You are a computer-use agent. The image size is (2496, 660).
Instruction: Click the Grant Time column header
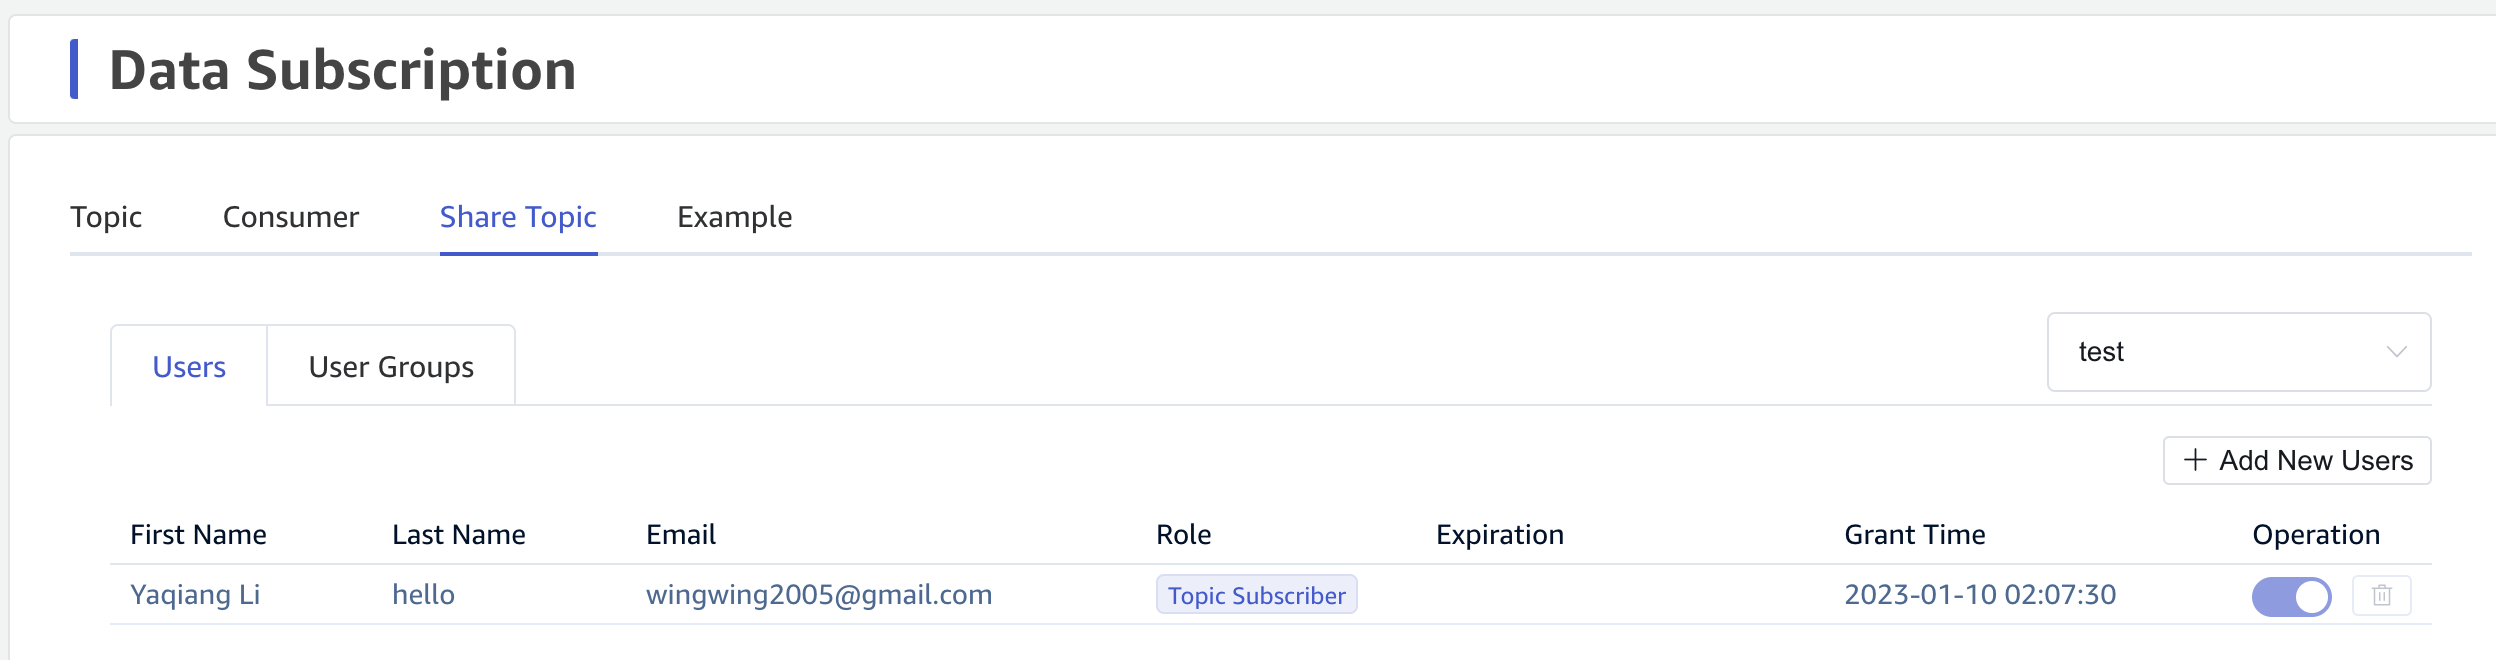click(x=1914, y=535)
